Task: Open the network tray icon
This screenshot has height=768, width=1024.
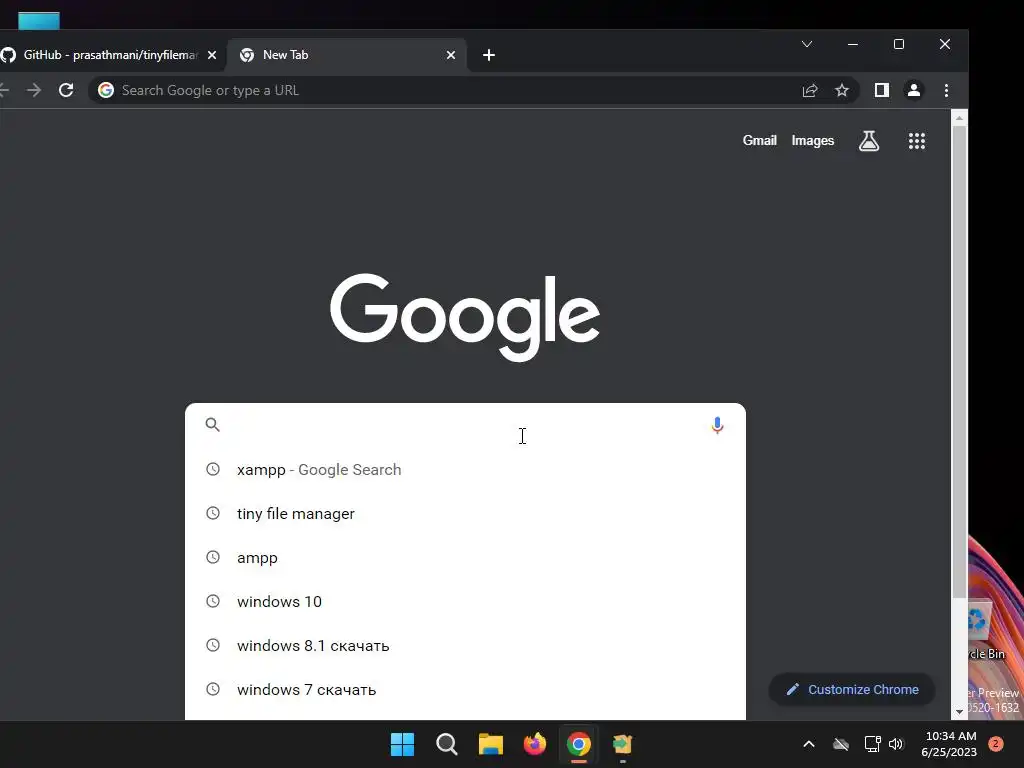Action: 872,744
